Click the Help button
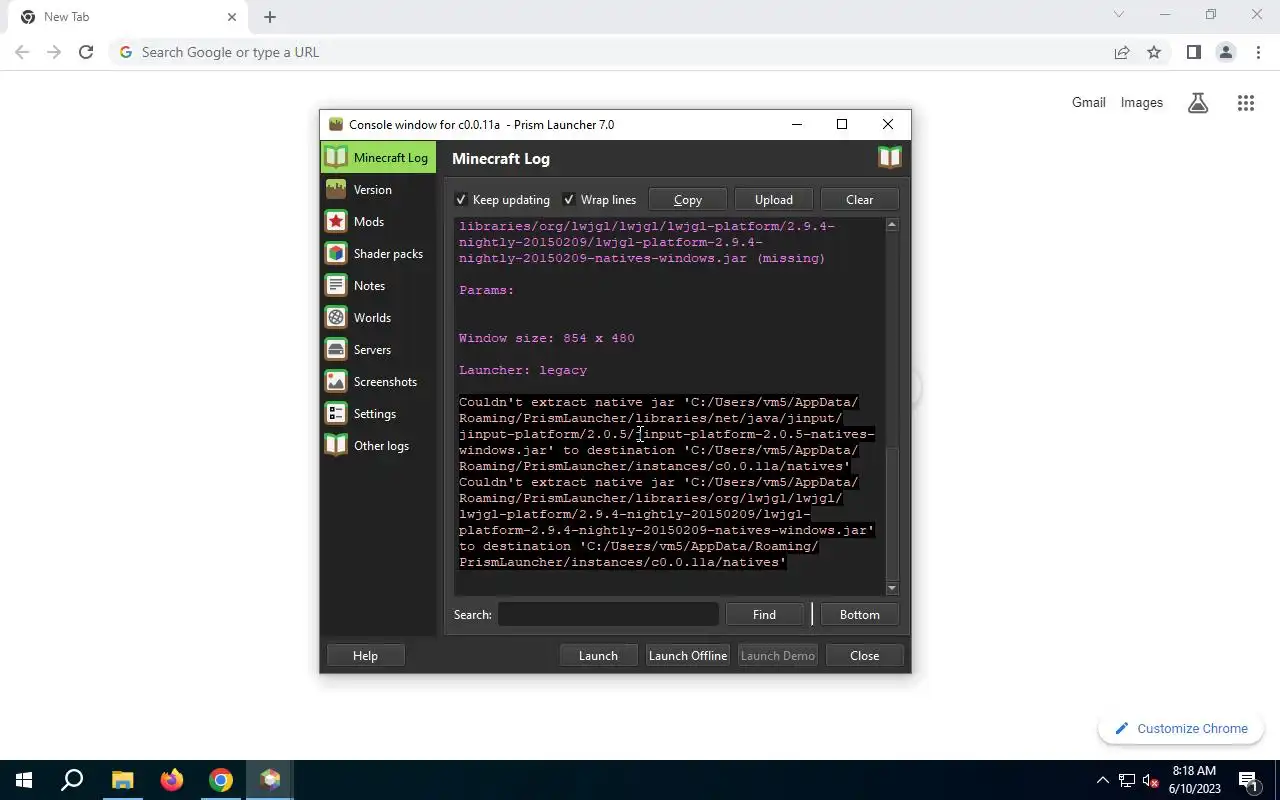The width and height of the screenshot is (1280, 800). (365, 655)
